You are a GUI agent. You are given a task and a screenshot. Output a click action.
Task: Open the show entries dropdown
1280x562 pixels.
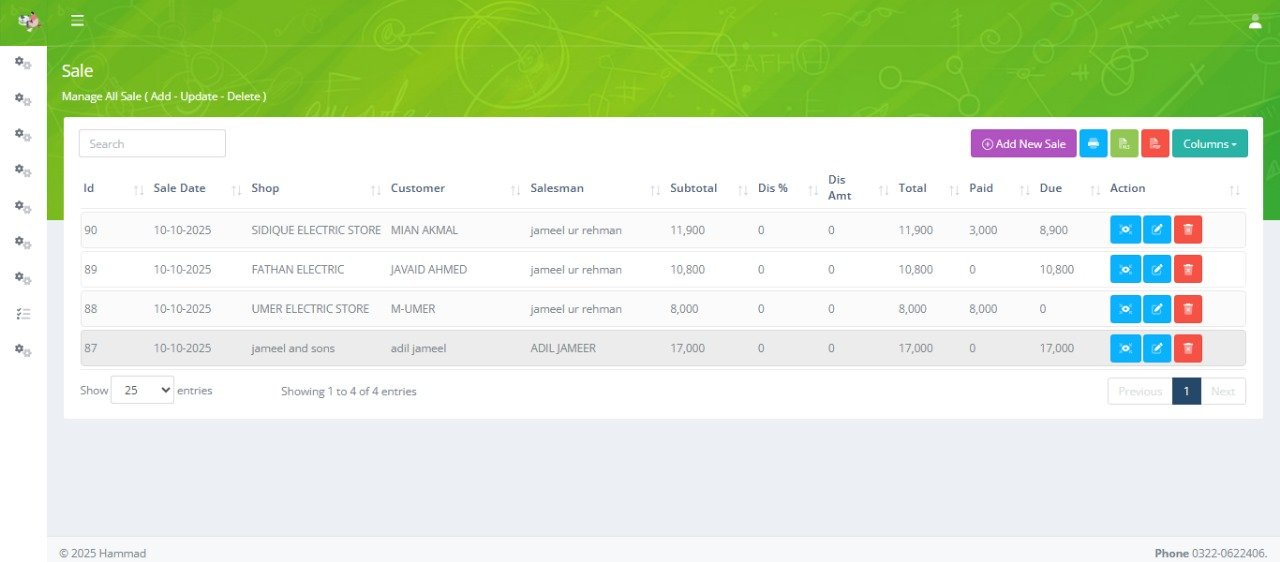point(142,390)
